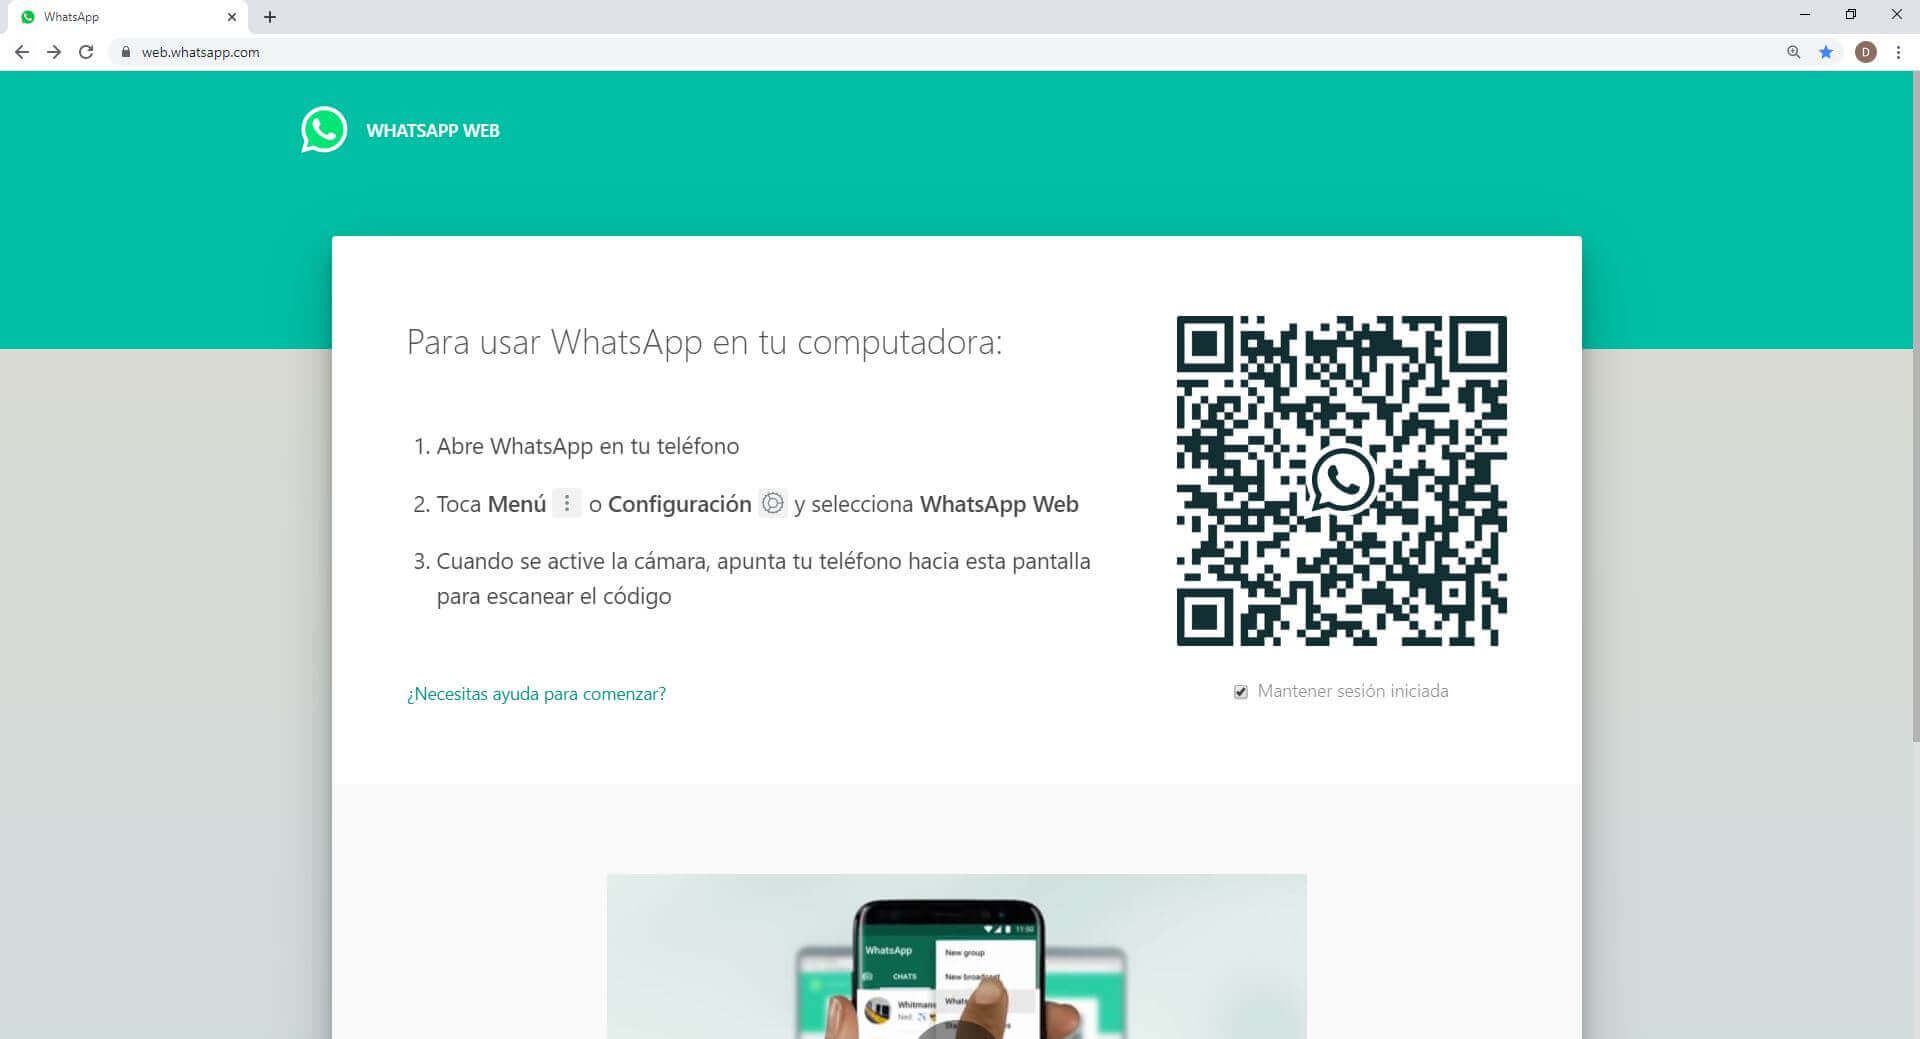Go back with browser back arrow
The height and width of the screenshot is (1039, 1920).
[x=22, y=52]
